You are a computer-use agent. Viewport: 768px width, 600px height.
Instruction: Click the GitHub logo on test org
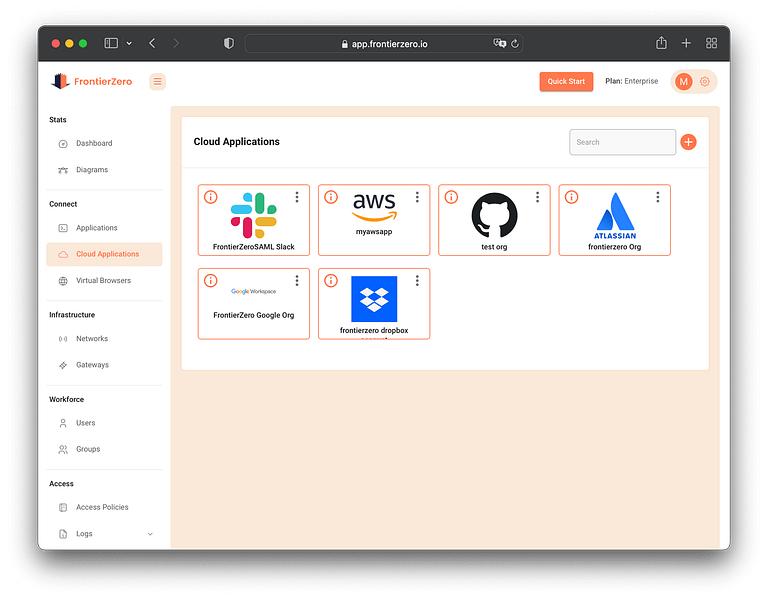(x=494, y=216)
